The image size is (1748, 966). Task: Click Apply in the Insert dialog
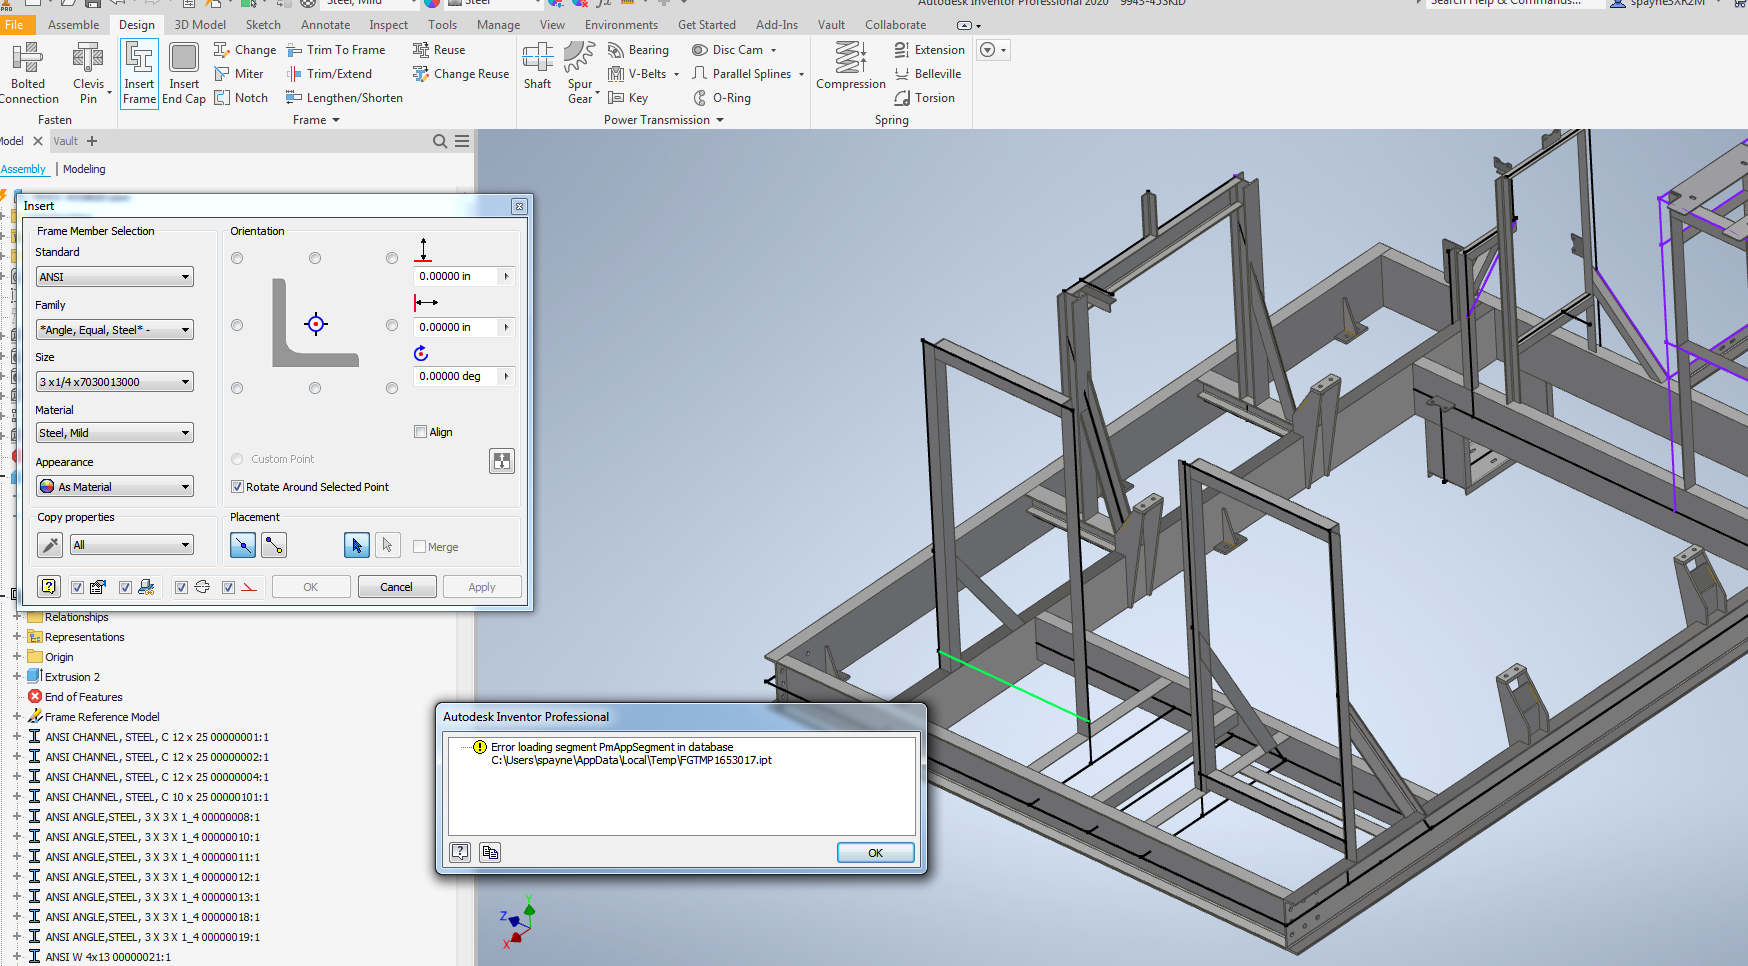coord(482,586)
